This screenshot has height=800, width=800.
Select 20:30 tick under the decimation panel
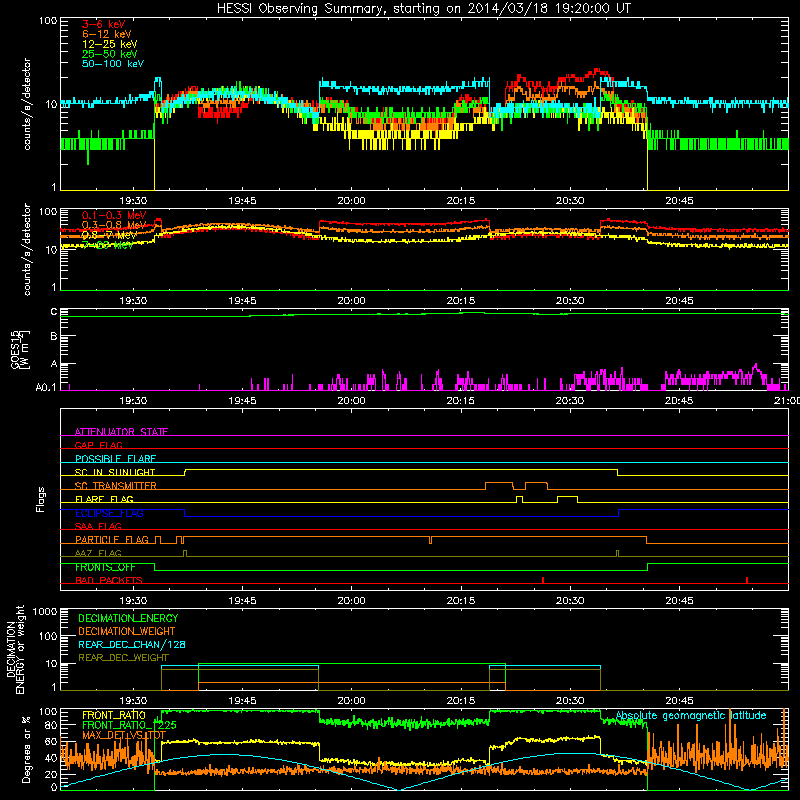pyautogui.click(x=570, y=701)
